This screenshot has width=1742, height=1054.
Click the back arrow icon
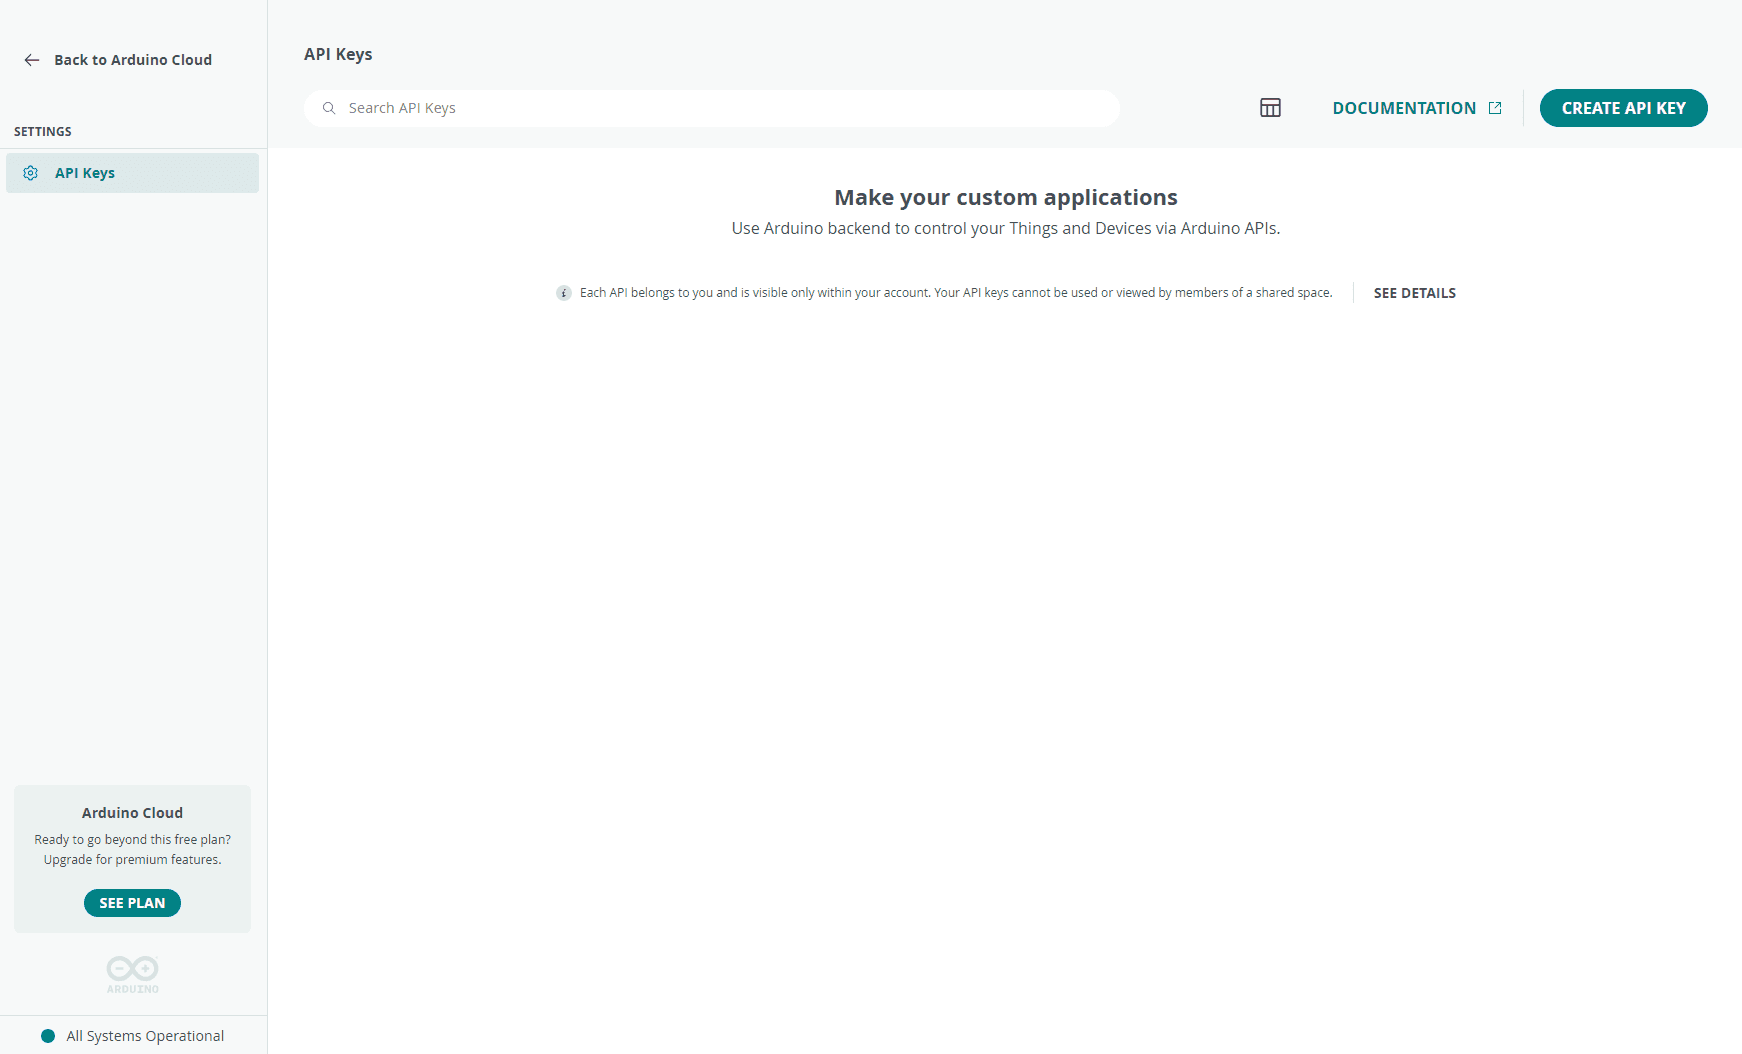click(32, 60)
